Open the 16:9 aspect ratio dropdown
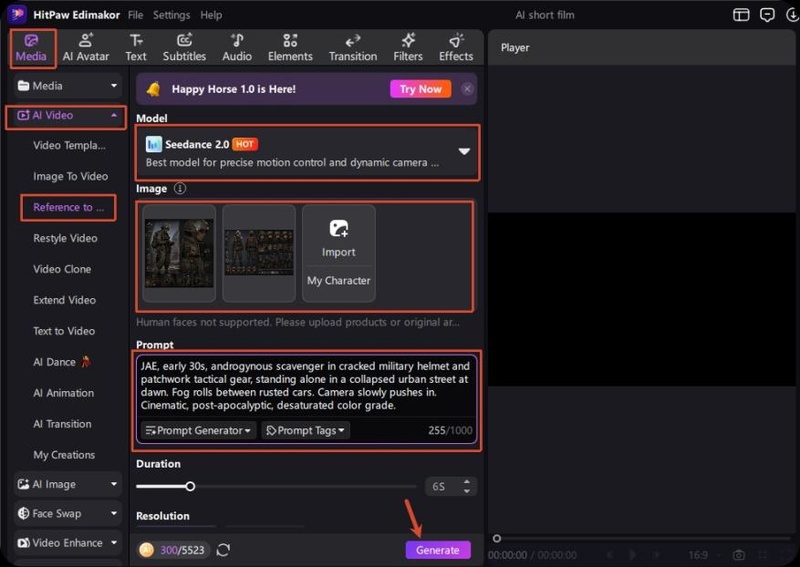Screen dimensions: 800x567 704,555
